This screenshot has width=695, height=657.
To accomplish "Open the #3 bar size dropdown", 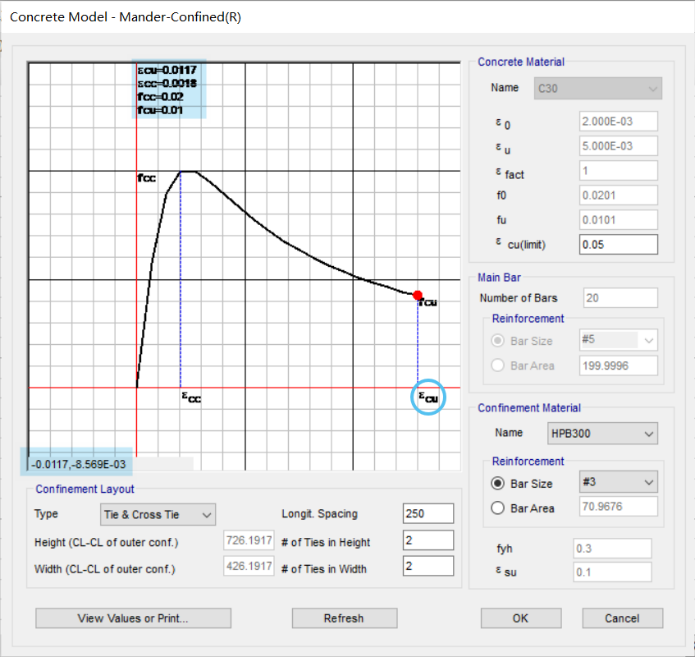I will tap(617, 482).
